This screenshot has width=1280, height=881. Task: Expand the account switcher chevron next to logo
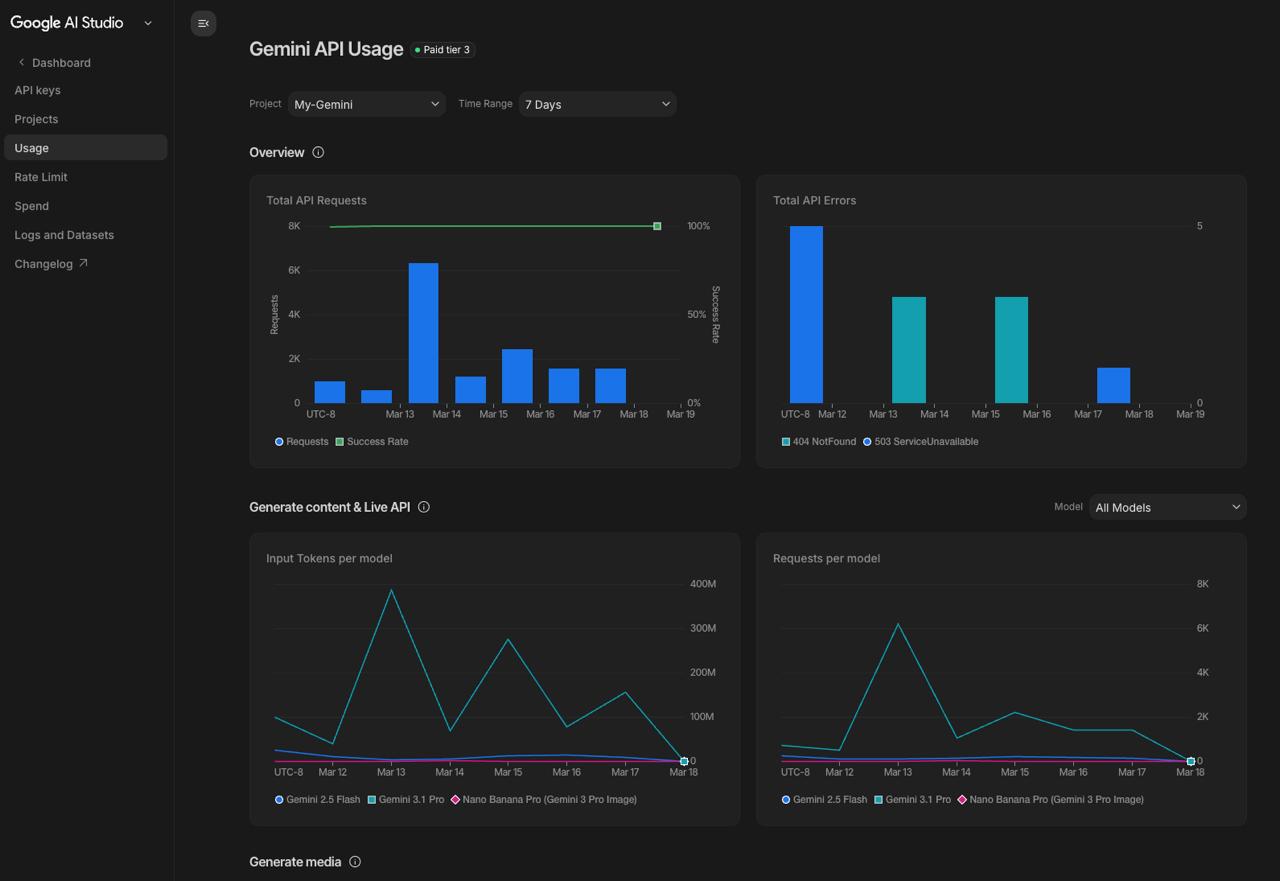point(148,23)
